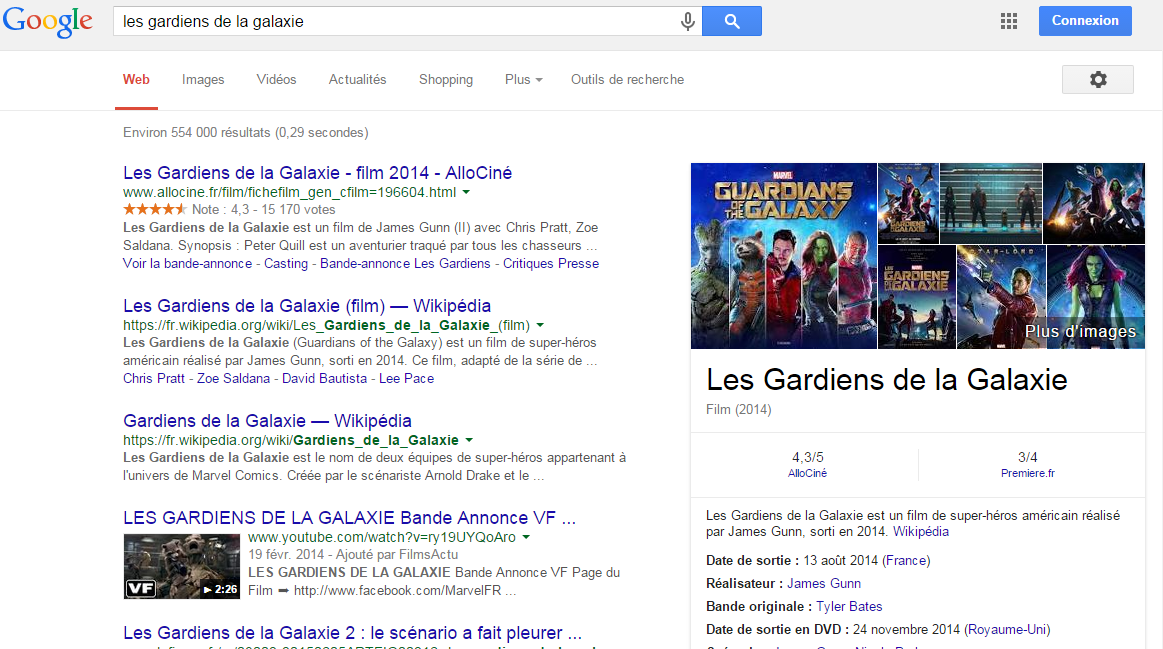Click the Google logo
Screen dimensions: 1163x649
[x=47, y=22]
